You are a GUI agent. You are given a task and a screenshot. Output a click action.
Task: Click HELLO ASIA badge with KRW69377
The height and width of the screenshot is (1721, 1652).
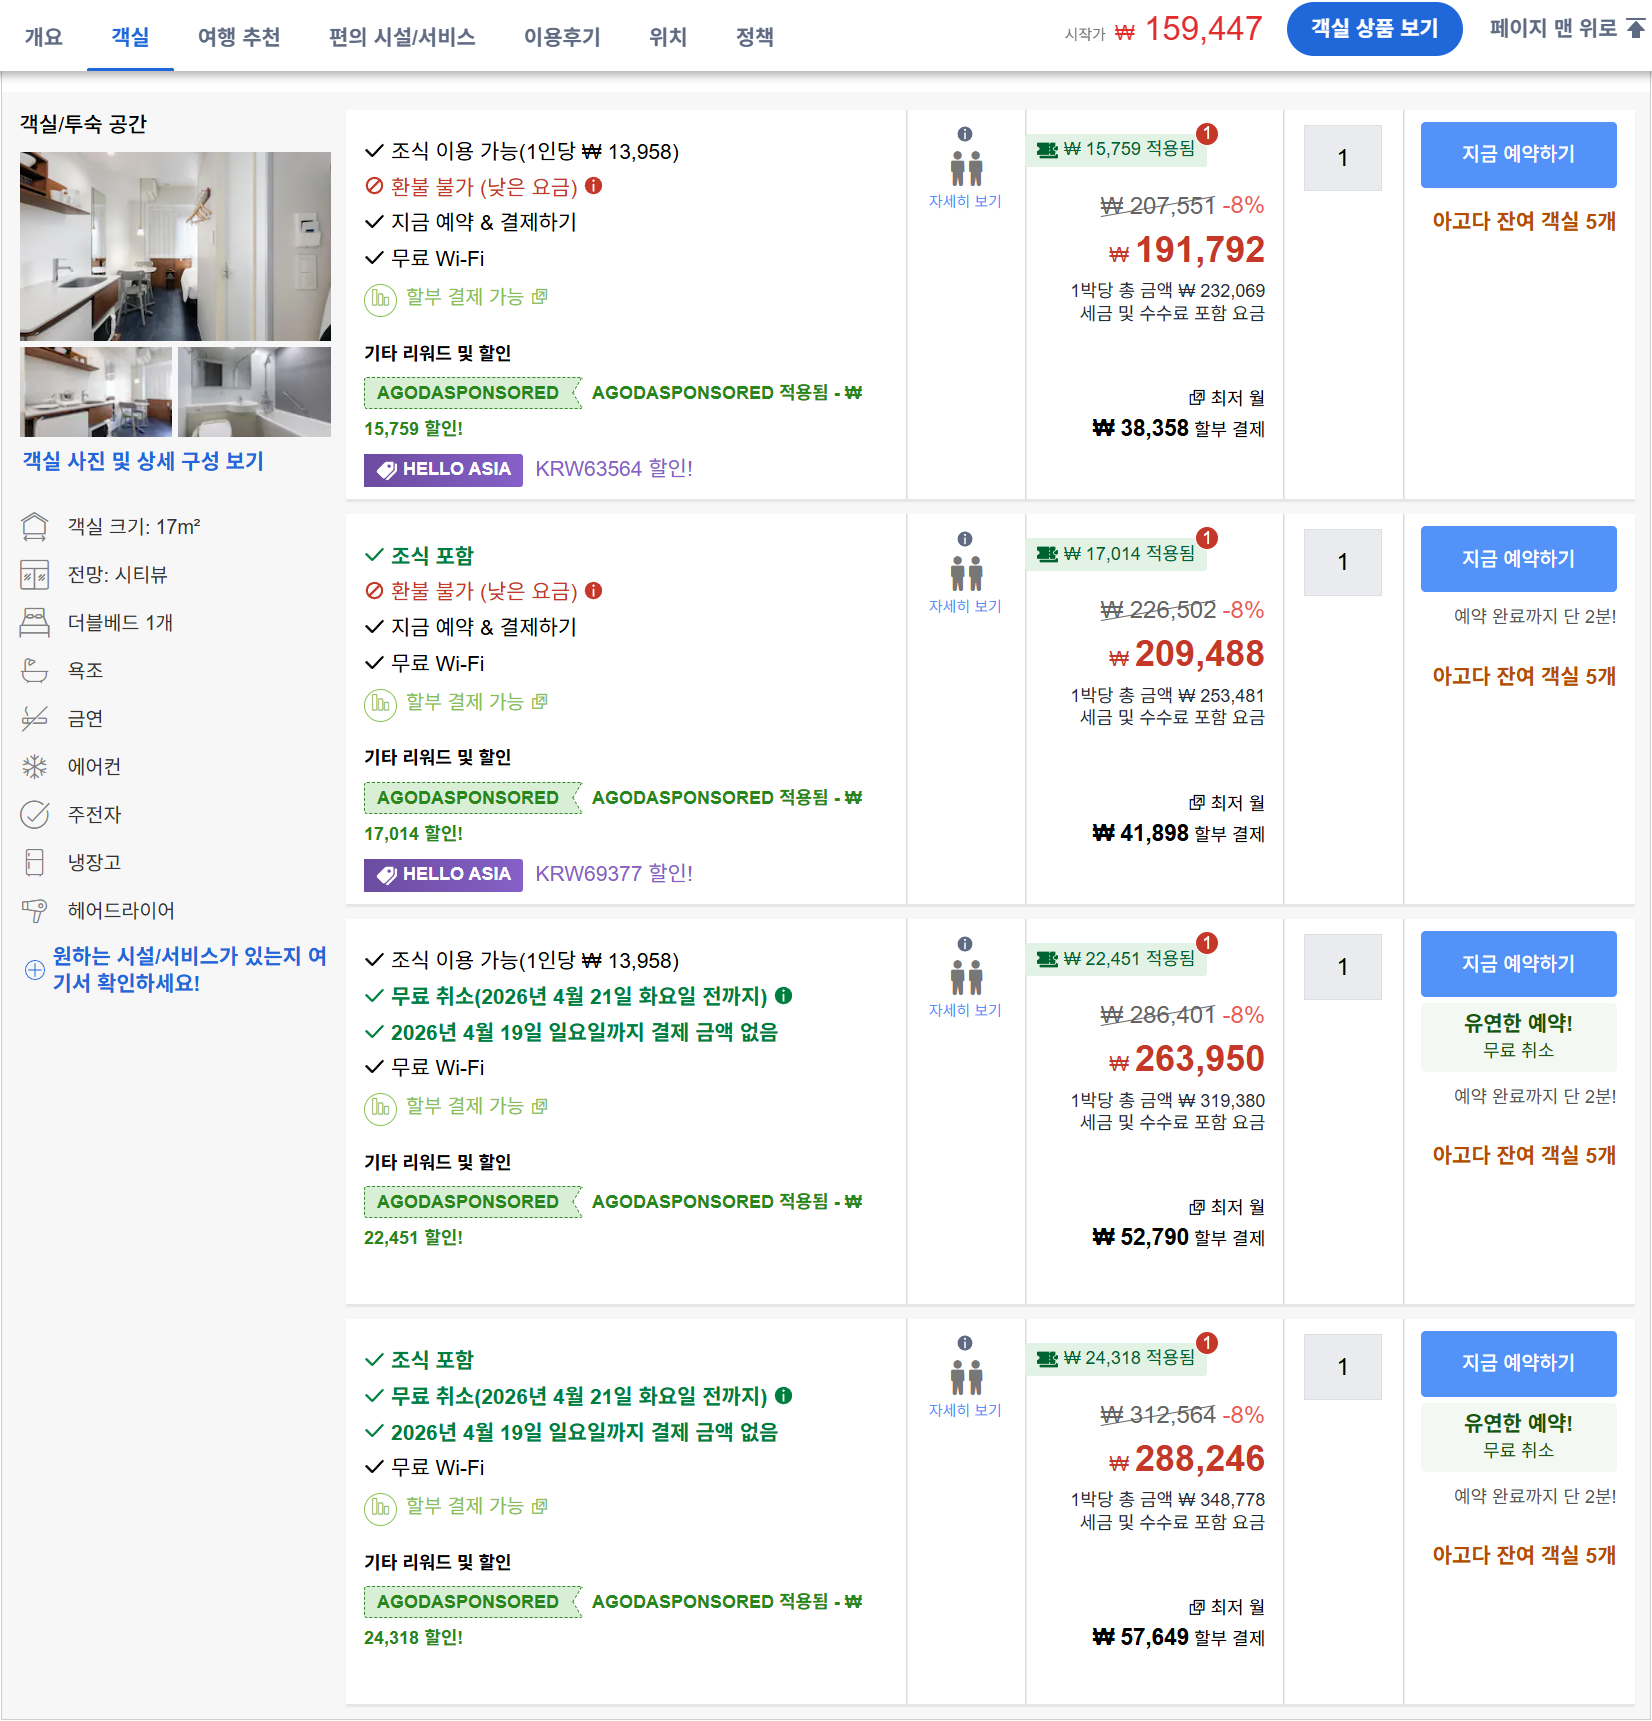point(443,874)
